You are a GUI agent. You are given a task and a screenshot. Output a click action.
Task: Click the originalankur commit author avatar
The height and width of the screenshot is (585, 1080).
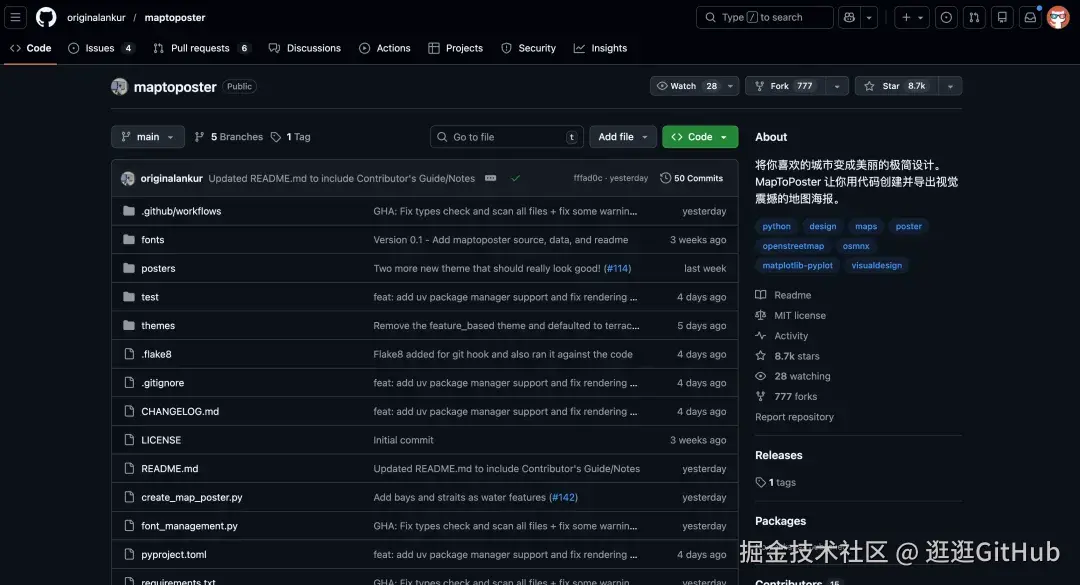[x=127, y=178]
